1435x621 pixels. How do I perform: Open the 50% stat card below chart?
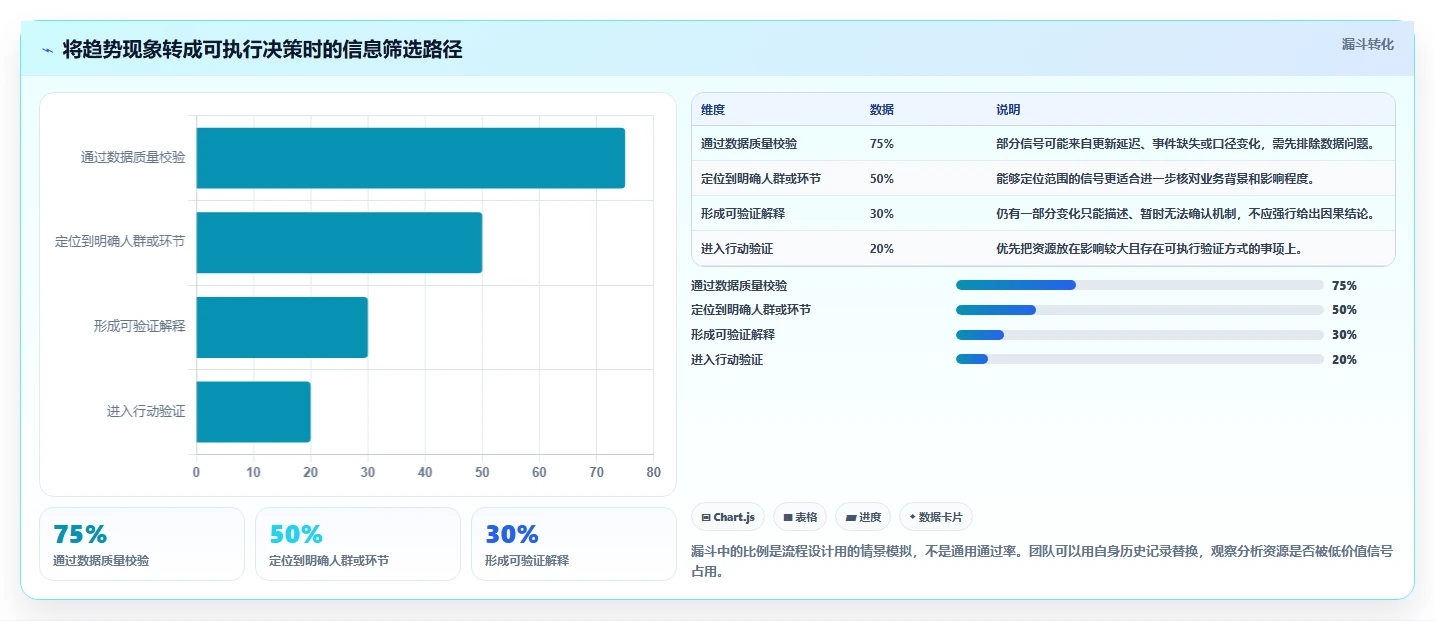tap(358, 544)
